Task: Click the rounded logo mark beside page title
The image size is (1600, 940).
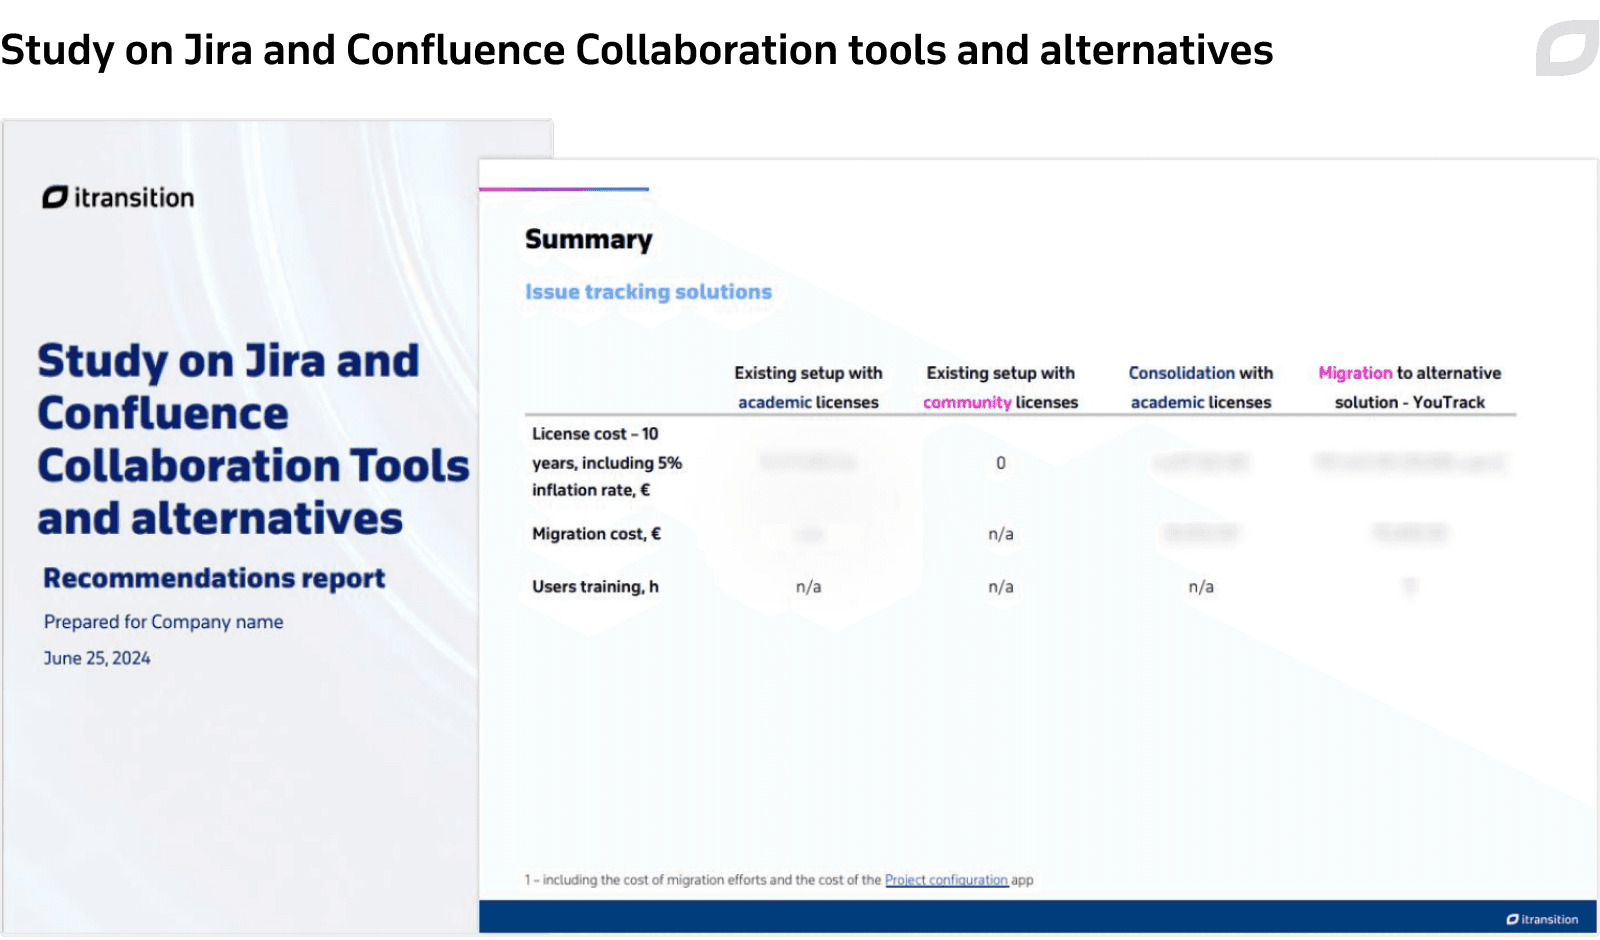Action: [1567, 47]
